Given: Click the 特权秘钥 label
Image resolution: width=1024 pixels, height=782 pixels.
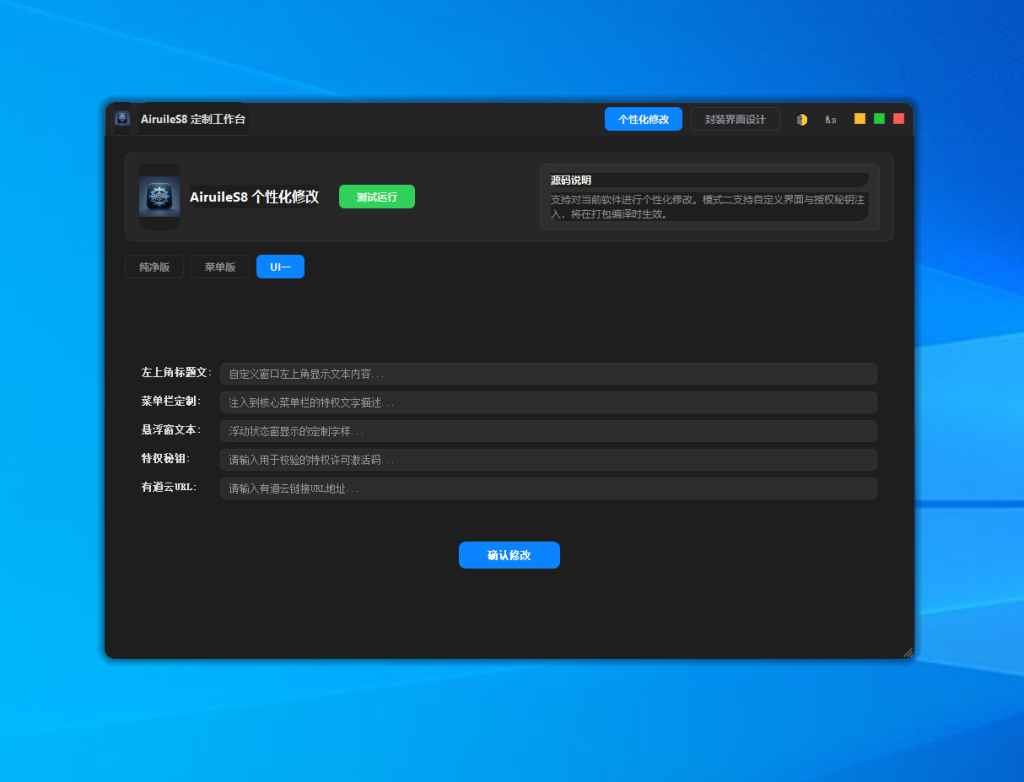Looking at the screenshot, I should point(165,459).
